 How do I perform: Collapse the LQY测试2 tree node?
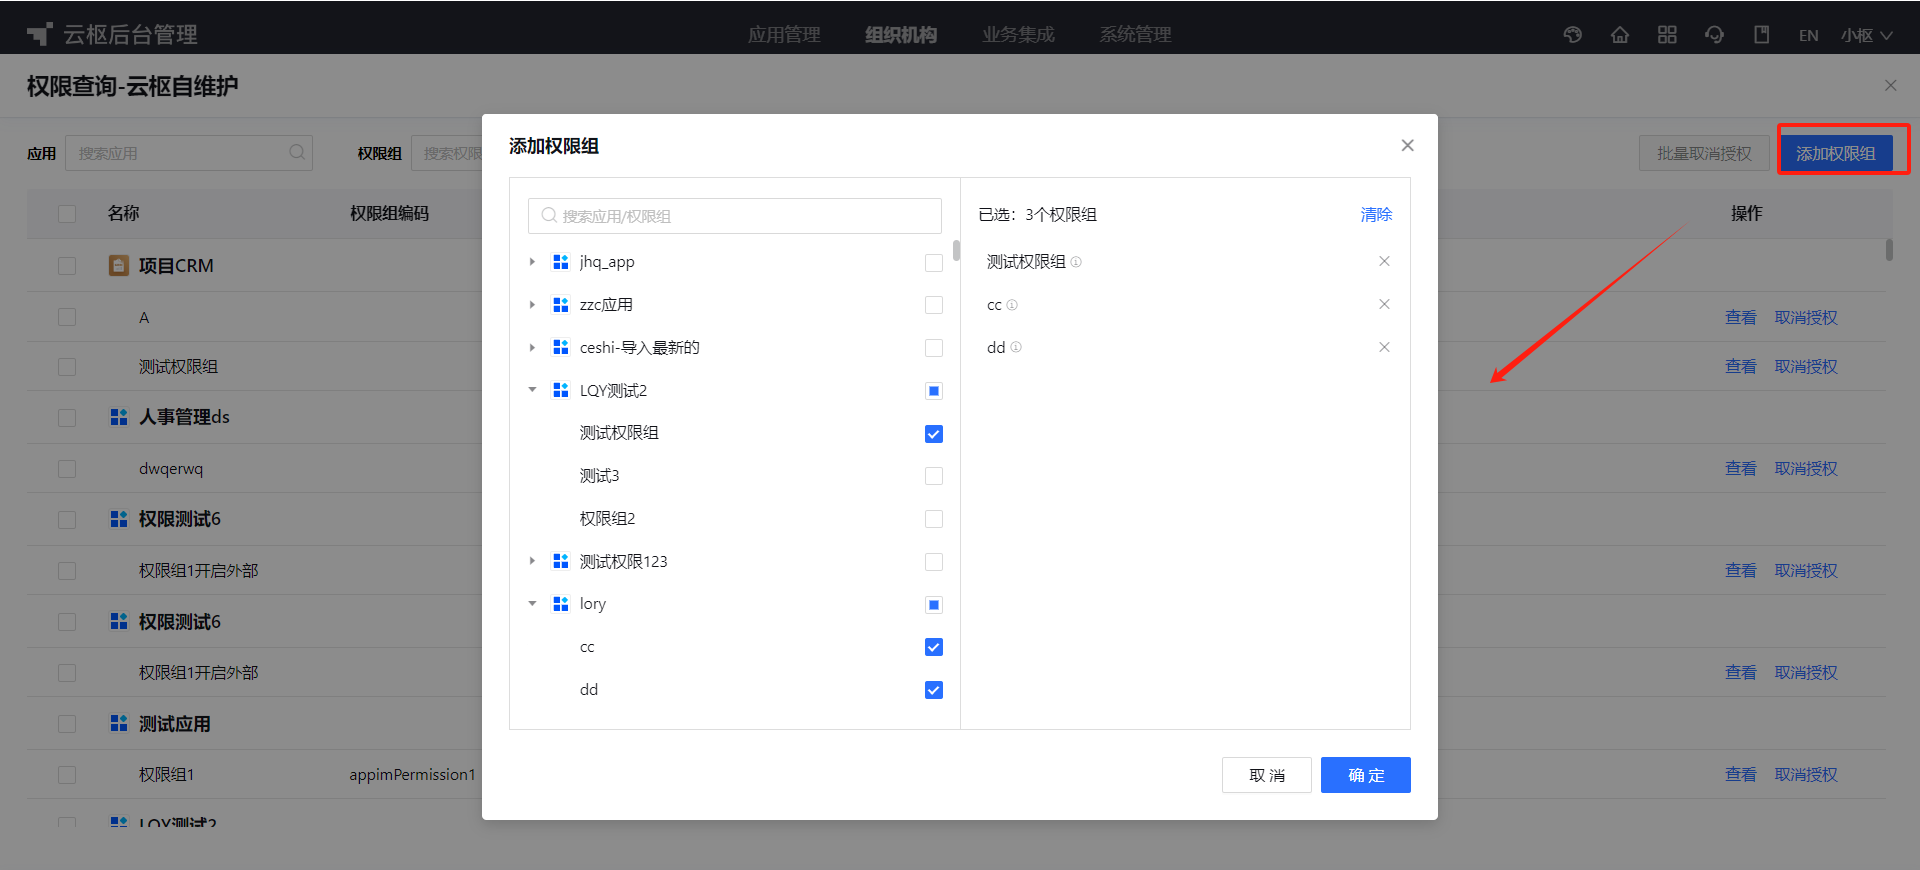(532, 390)
